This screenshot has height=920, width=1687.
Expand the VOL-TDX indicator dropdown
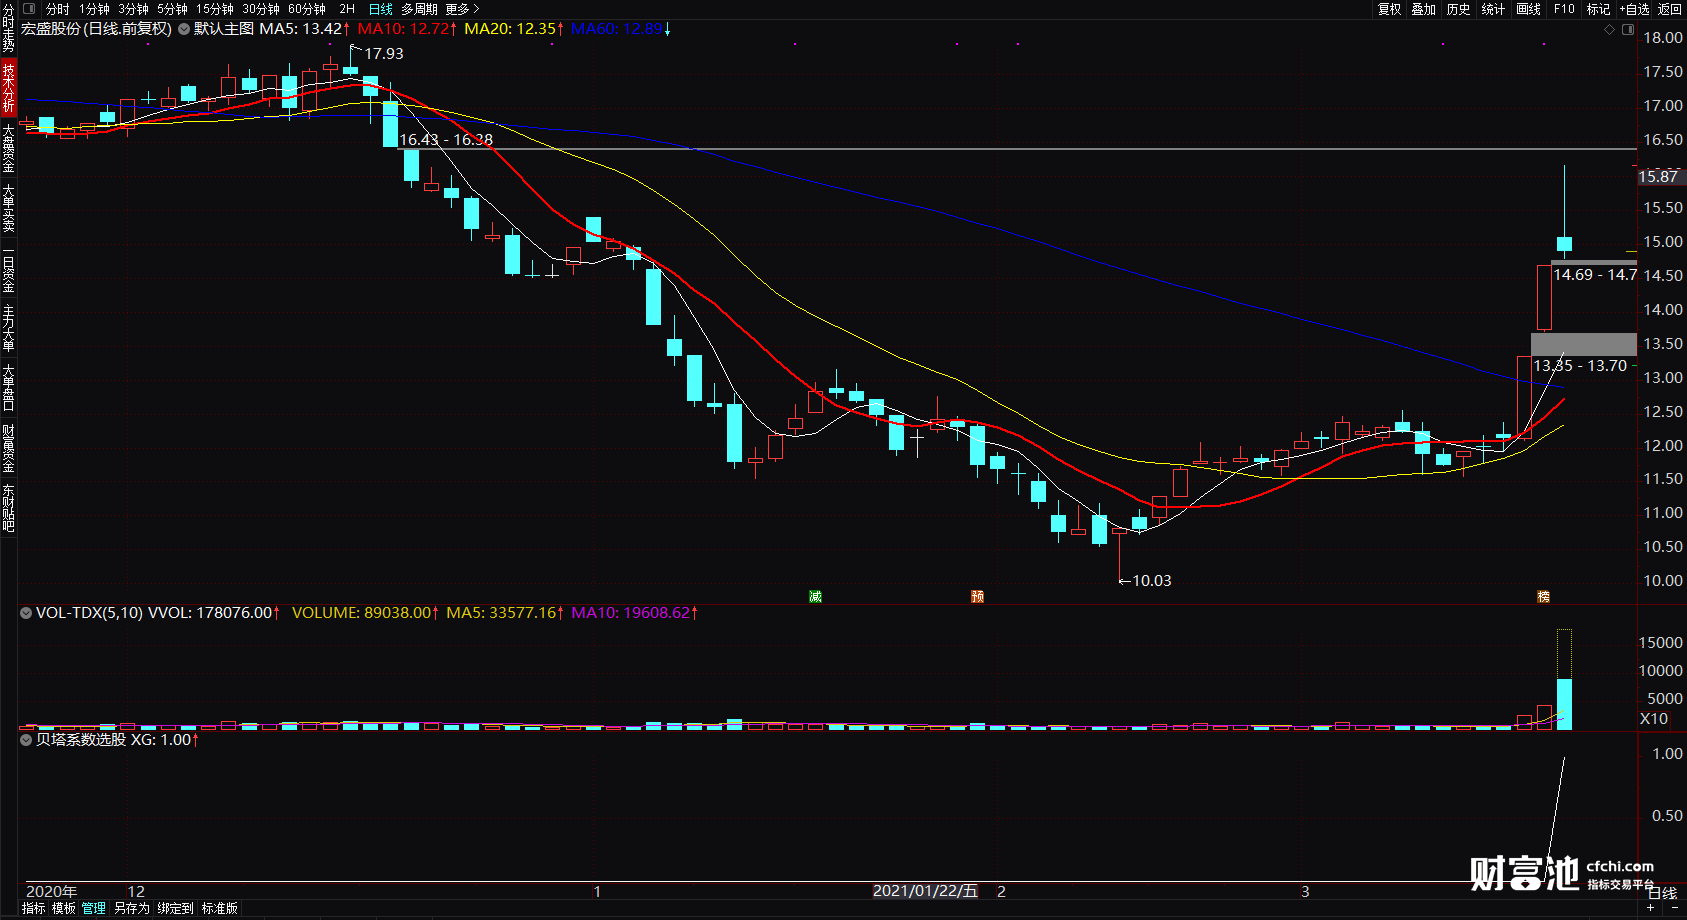point(26,613)
